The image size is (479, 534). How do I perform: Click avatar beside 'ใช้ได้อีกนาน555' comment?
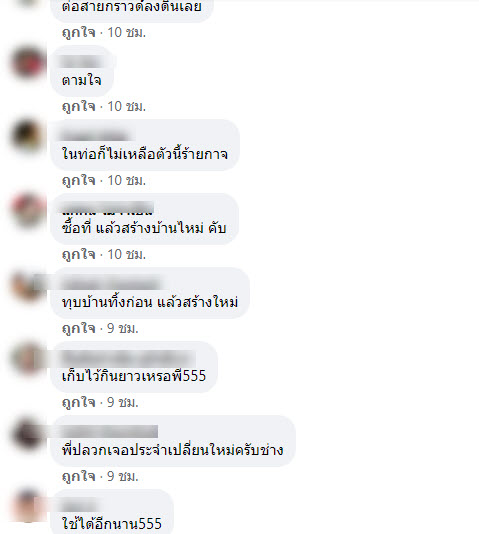[28, 506]
